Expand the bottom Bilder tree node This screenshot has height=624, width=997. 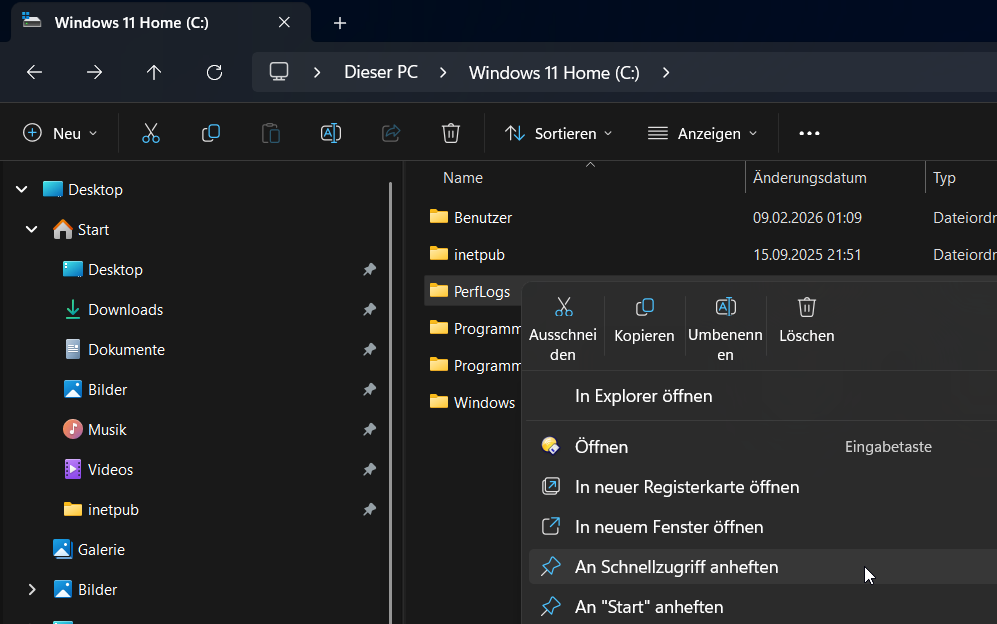tap(32, 590)
